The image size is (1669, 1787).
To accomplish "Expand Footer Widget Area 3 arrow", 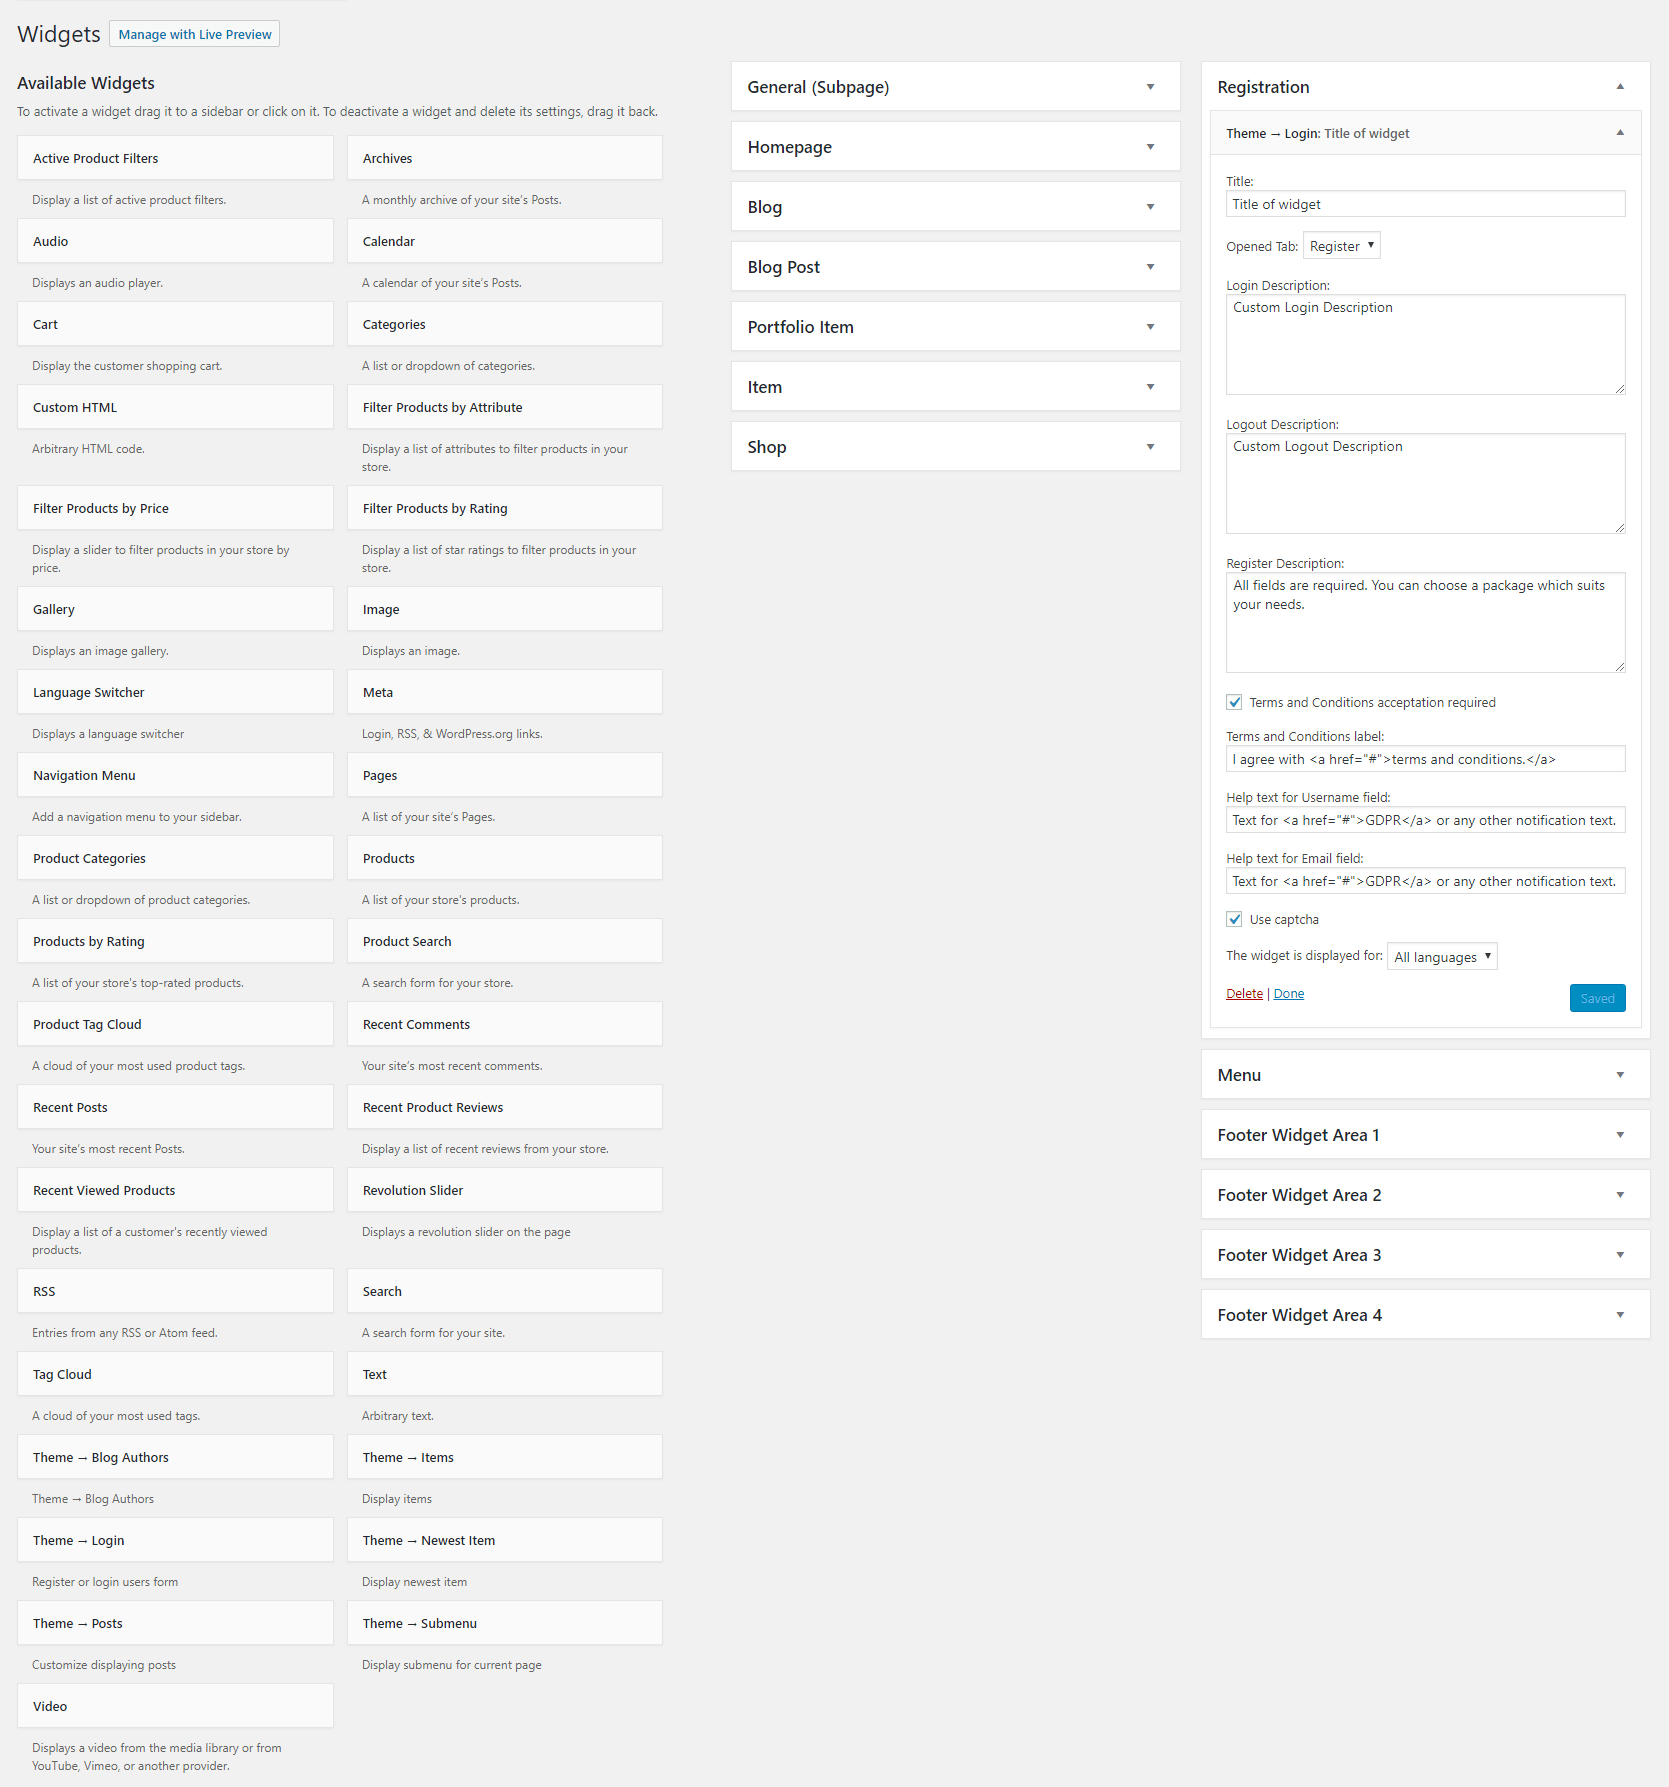I will (x=1620, y=1255).
